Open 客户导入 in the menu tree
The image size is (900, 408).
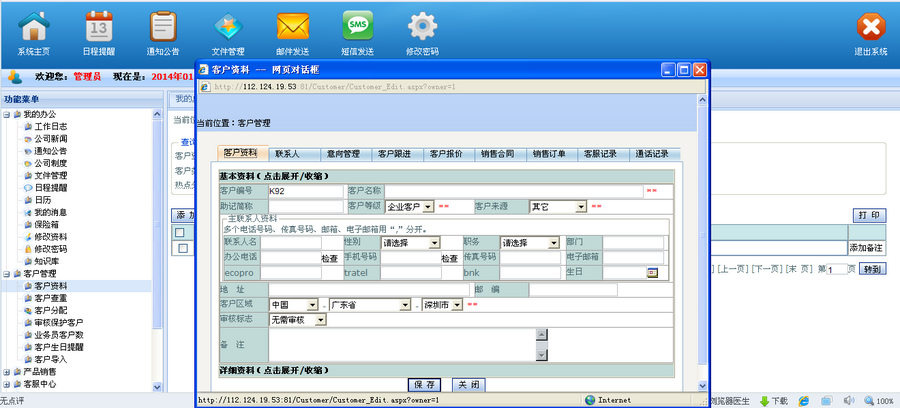[51, 359]
